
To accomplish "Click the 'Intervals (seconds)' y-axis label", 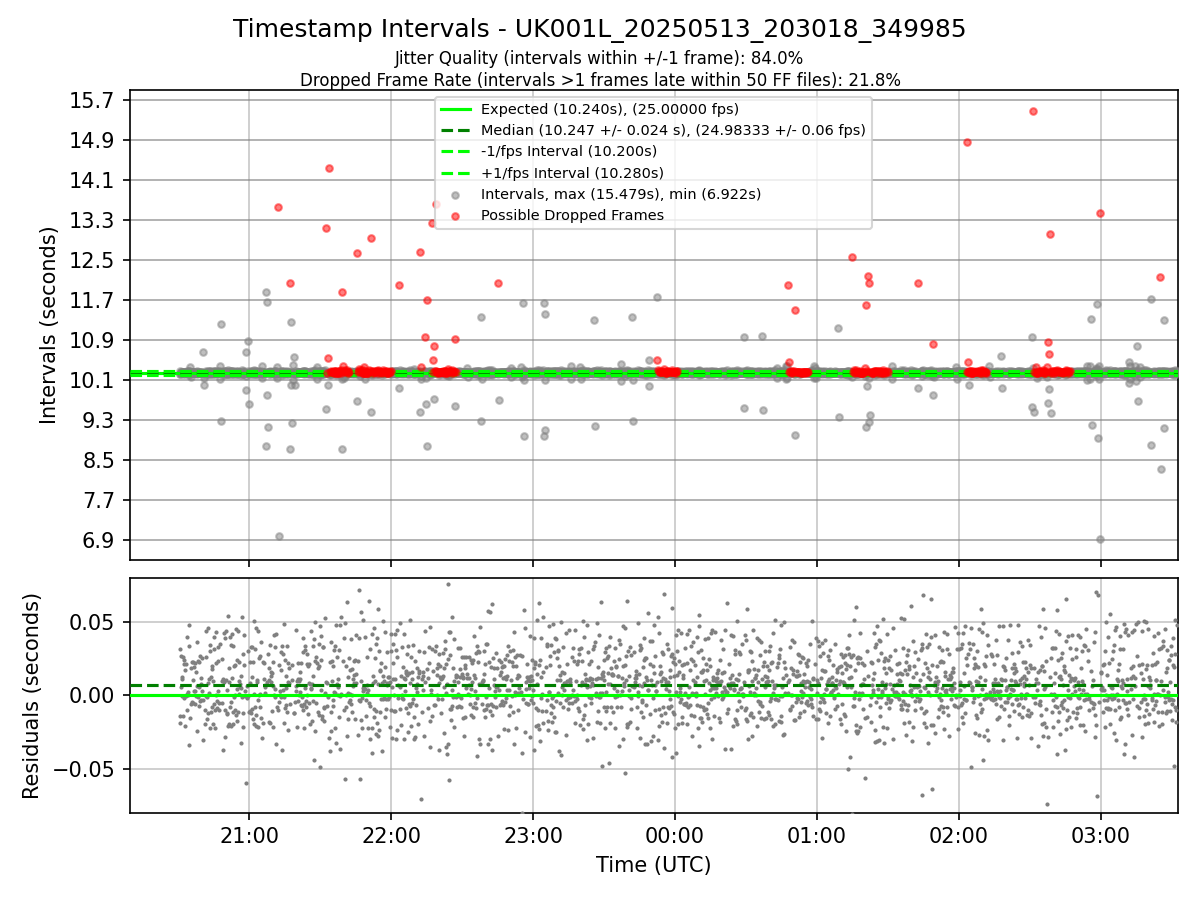I will (49, 325).
